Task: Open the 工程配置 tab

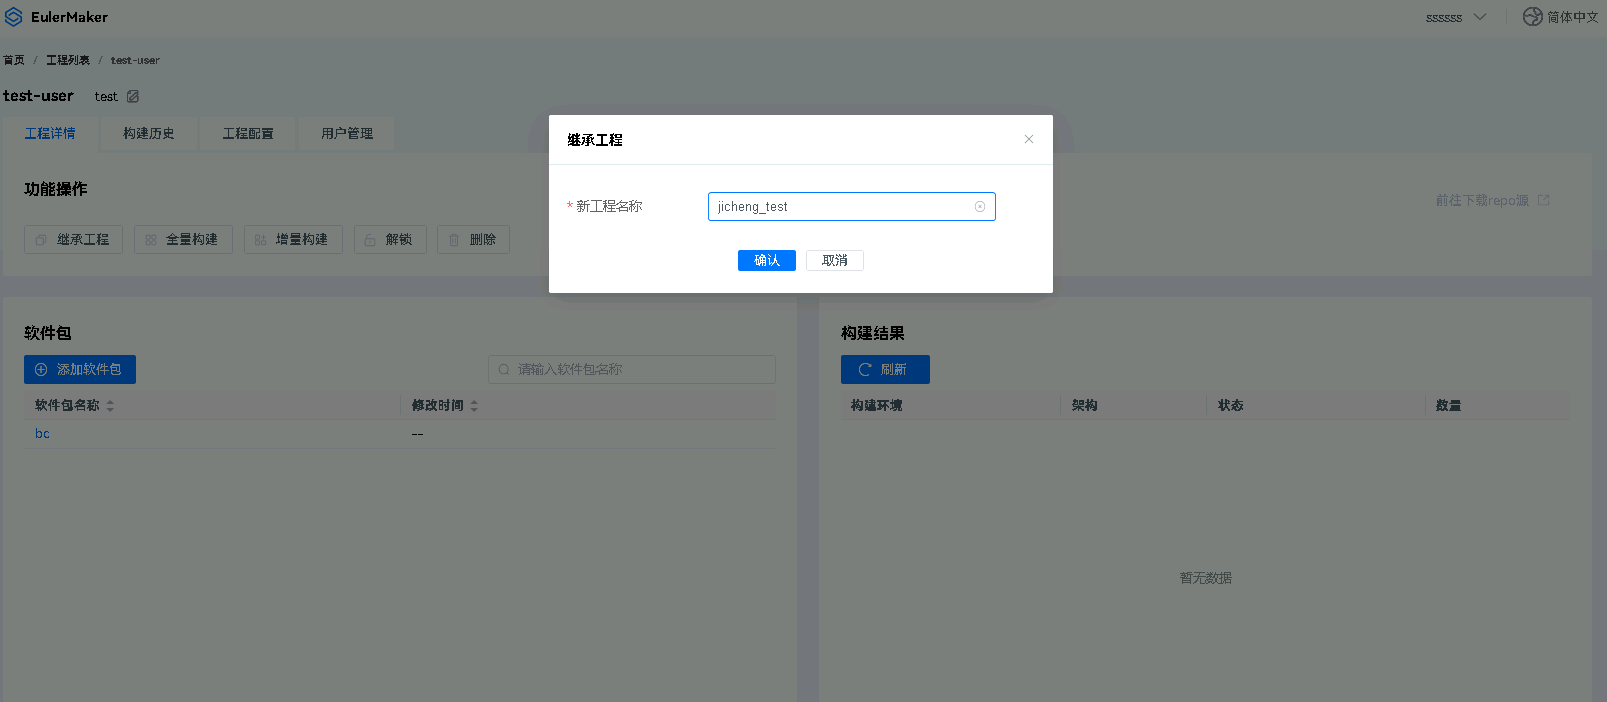Action: pos(248,133)
